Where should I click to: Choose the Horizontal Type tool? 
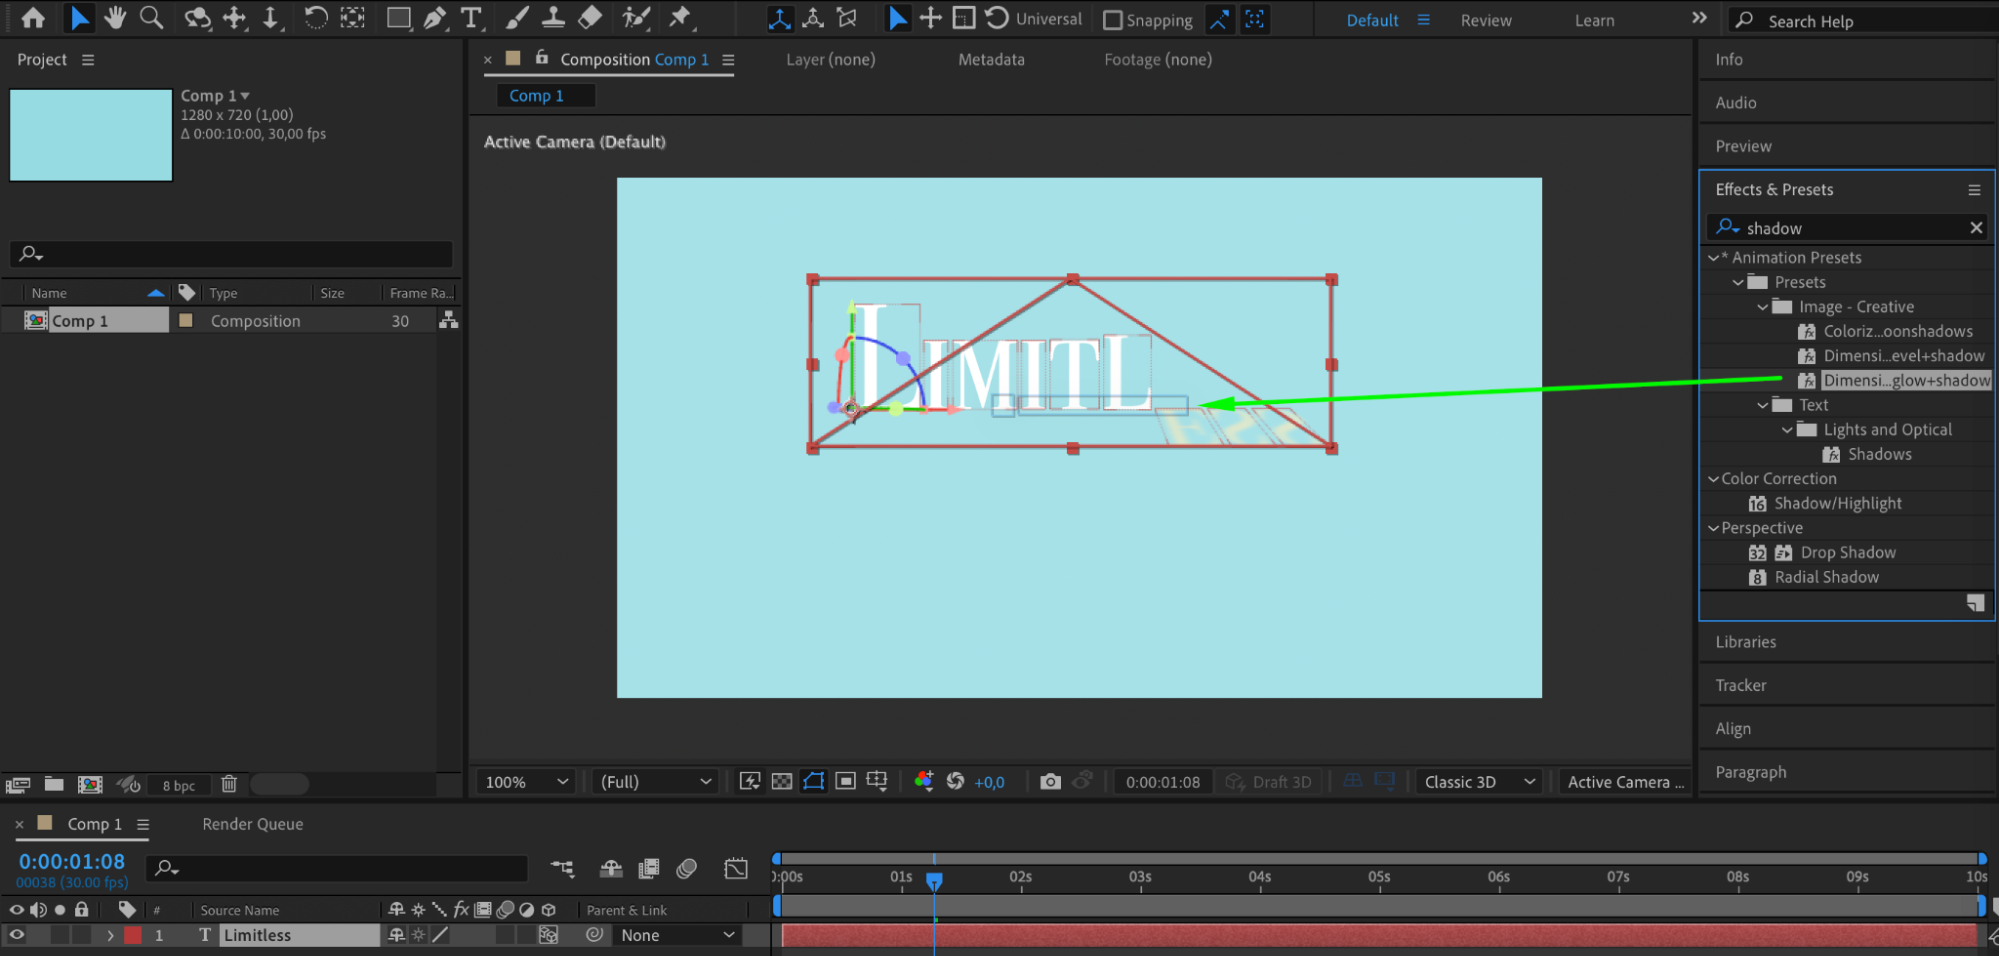[x=471, y=18]
